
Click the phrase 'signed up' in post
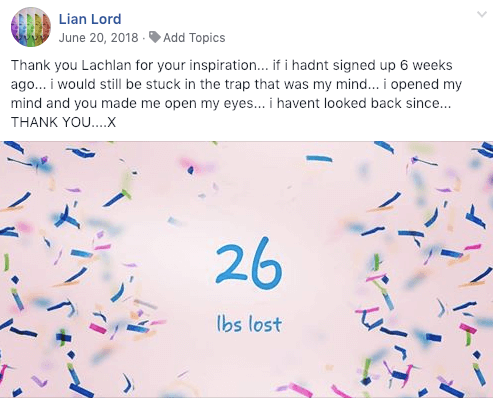click(364, 65)
